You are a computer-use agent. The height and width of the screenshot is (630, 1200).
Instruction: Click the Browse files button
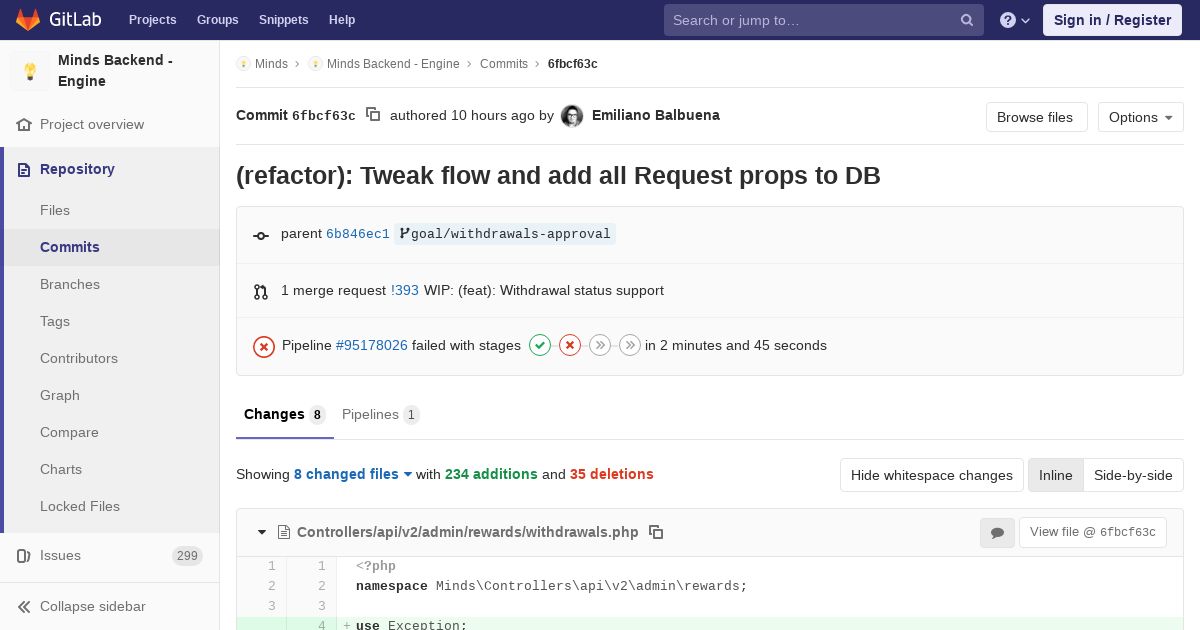[1037, 117]
